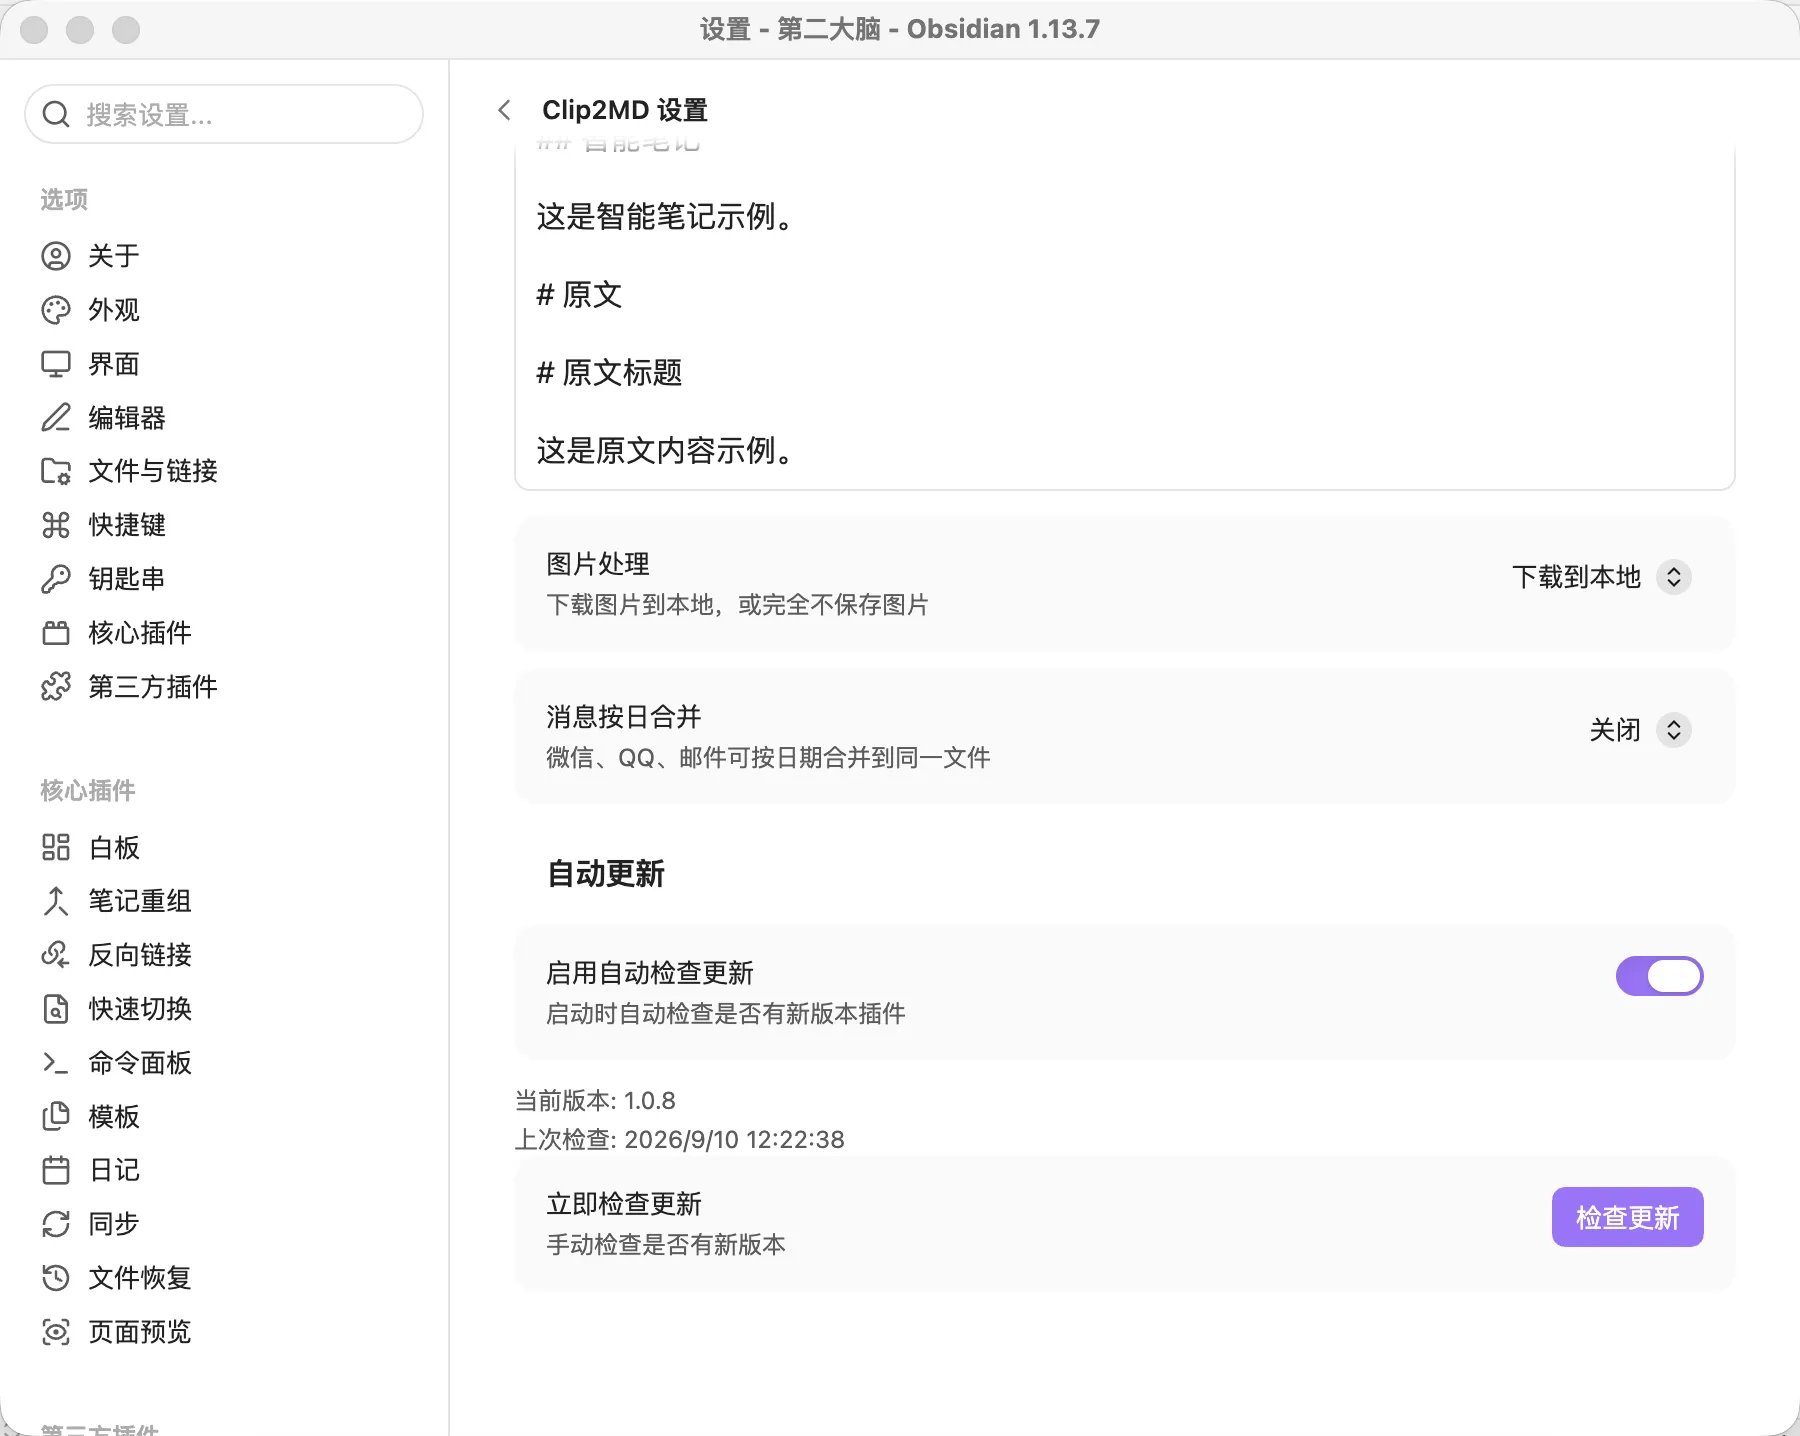Open the 消息按日合并 关闭 dropdown
The height and width of the screenshot is (1436, 1800).
(x=1640, y=730)
